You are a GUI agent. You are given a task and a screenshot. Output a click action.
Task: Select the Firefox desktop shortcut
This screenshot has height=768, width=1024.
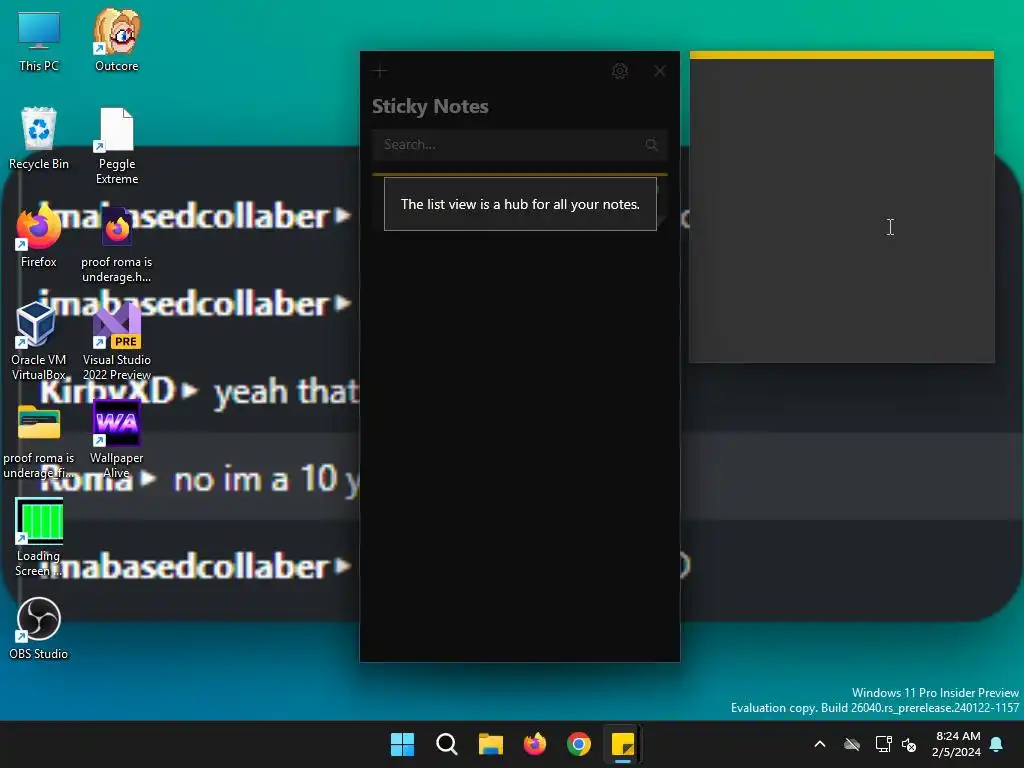pos(39,236)
